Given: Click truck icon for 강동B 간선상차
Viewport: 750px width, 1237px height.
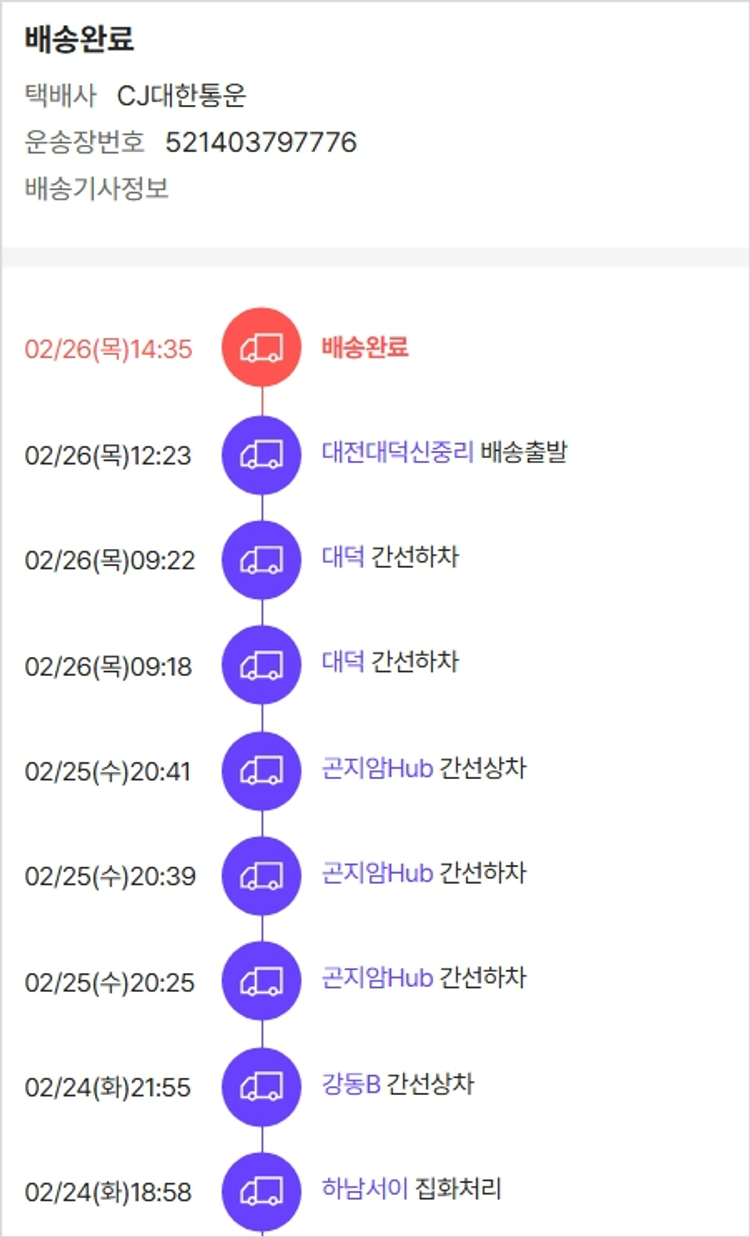Looking at the screenshot, I should (261, 1087).
